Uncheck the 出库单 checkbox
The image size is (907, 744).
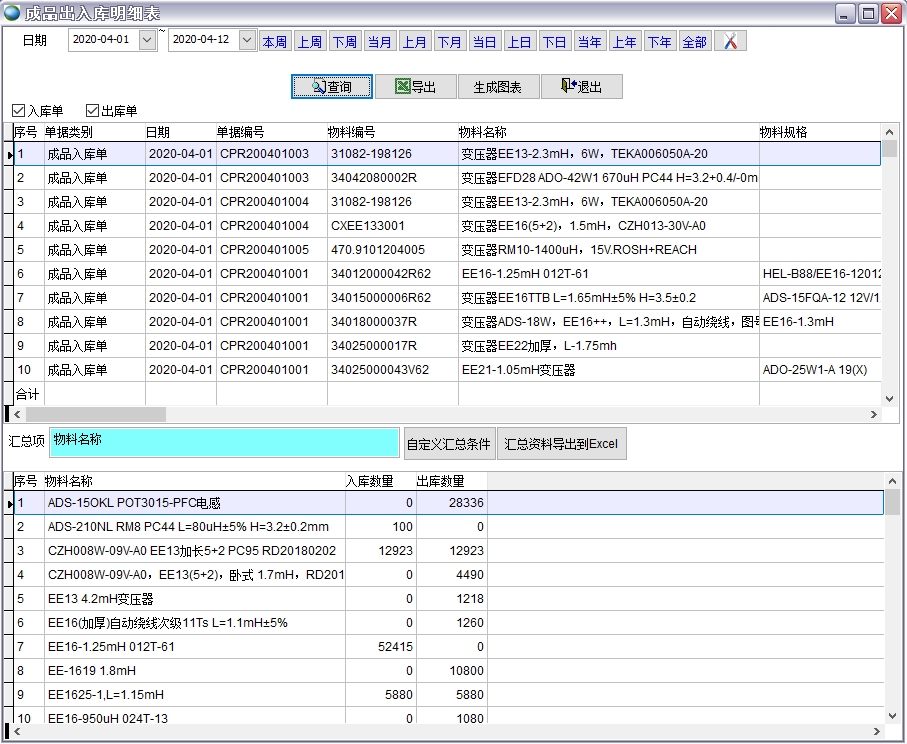[93, 111]
